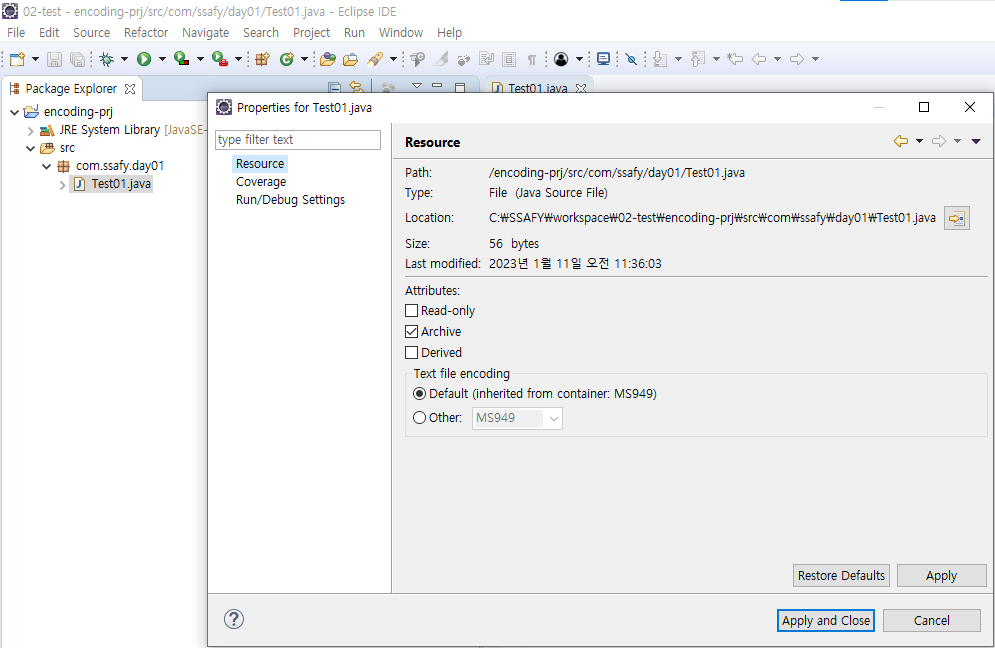
Task: Select Resource in the properties list
Action: pos(260,164)
